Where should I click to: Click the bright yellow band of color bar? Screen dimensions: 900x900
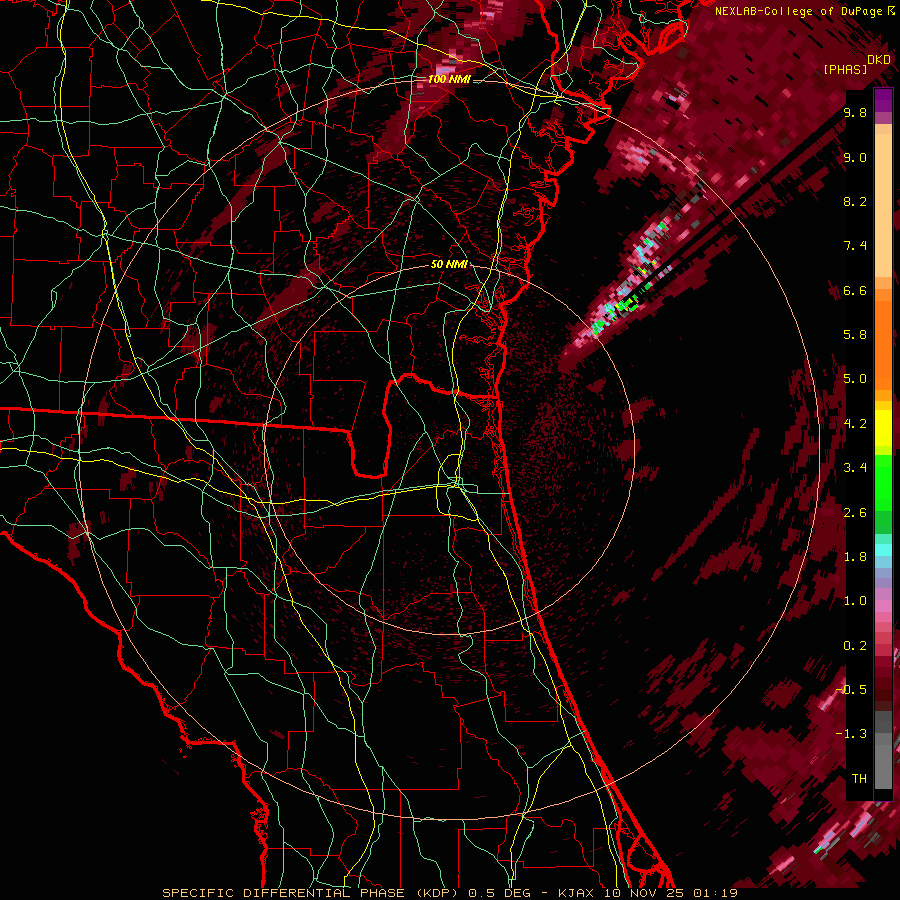click(883, 428)
